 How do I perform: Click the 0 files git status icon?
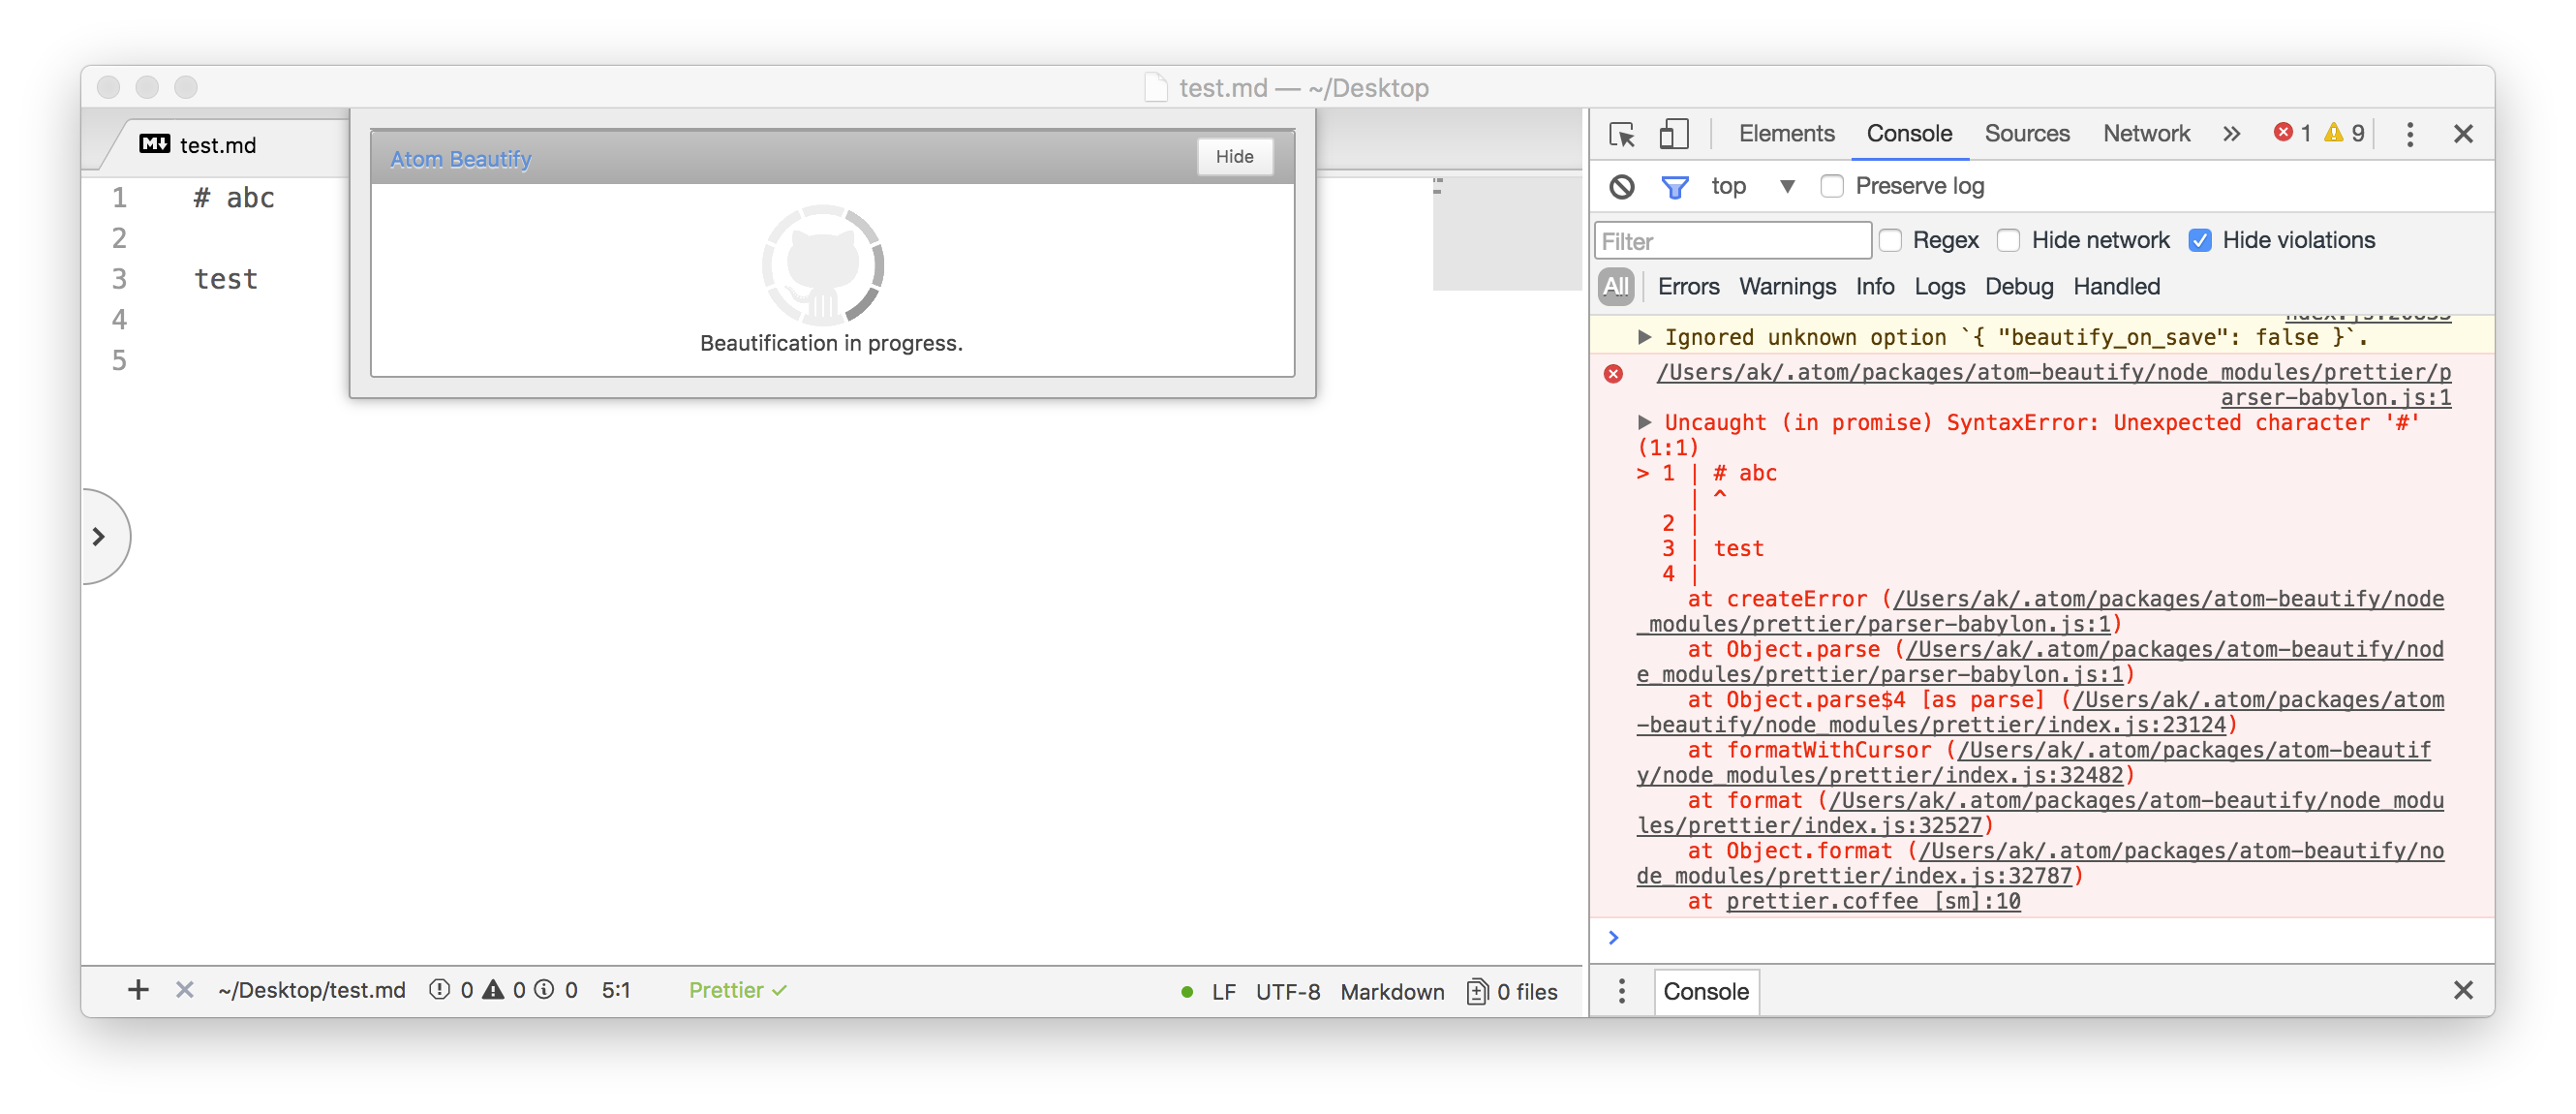pyautogui.click(x=1511, y=992)
